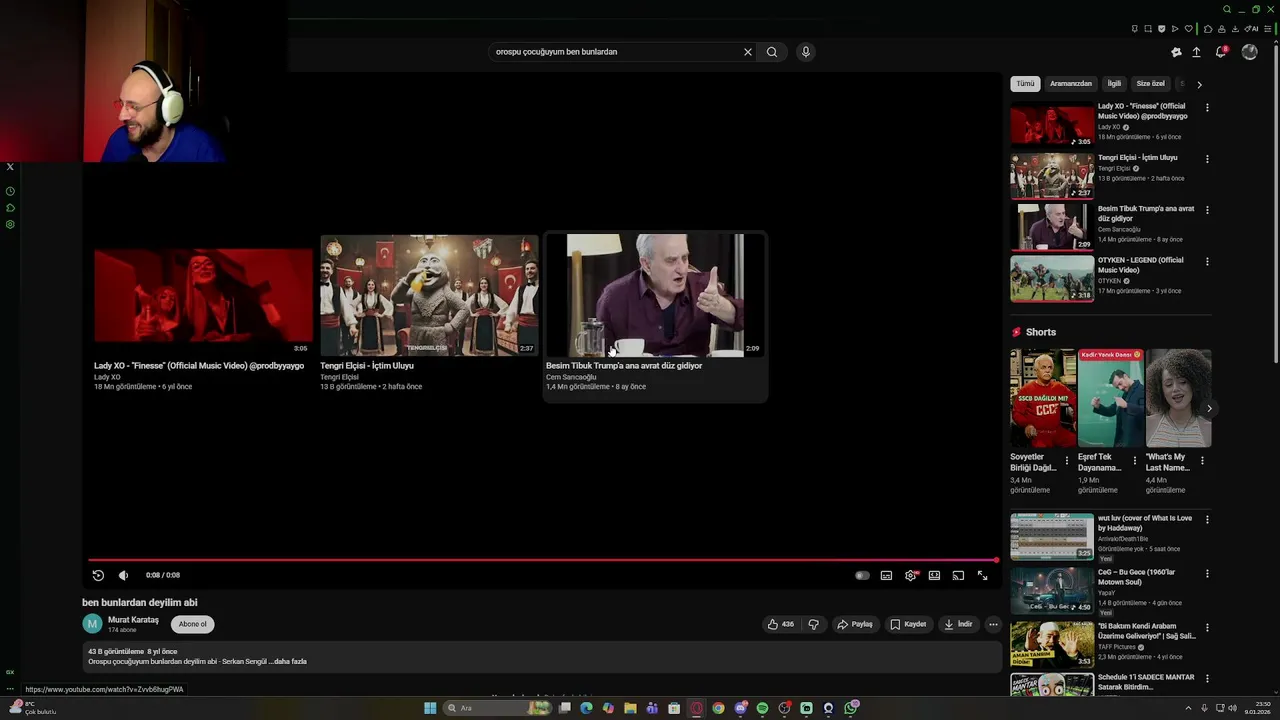Viewport: 1280px width, 720px height.
Task: Open options for wut luv cover video
Action: (1207, 519)
